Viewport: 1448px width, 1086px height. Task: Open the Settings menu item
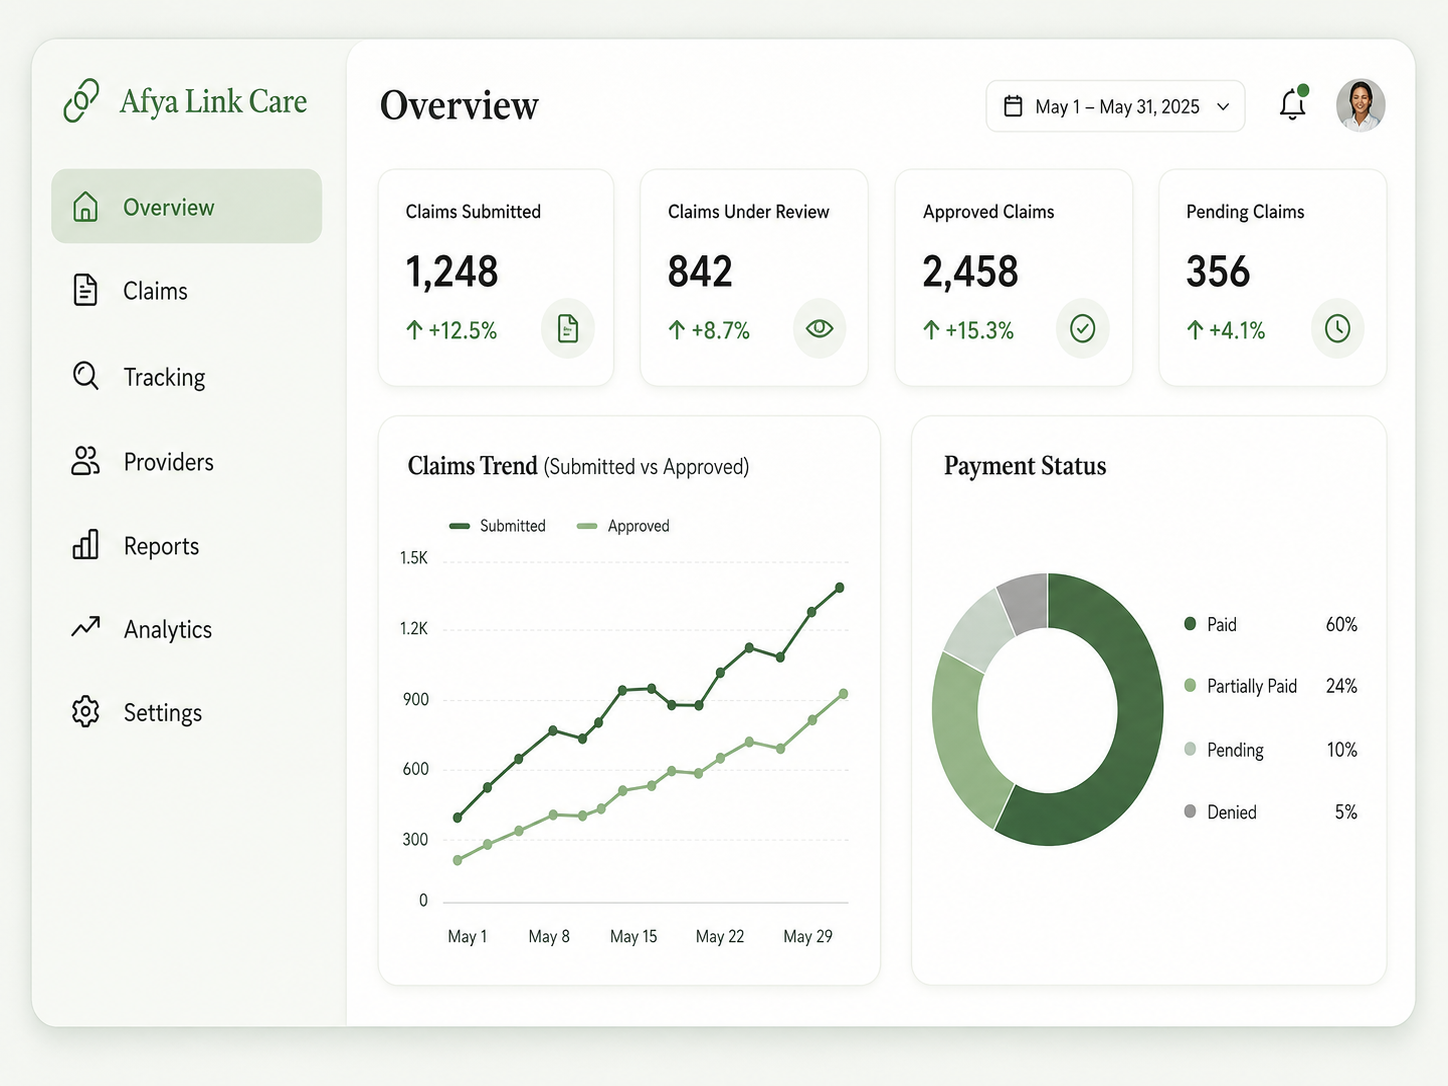[187, 712]
